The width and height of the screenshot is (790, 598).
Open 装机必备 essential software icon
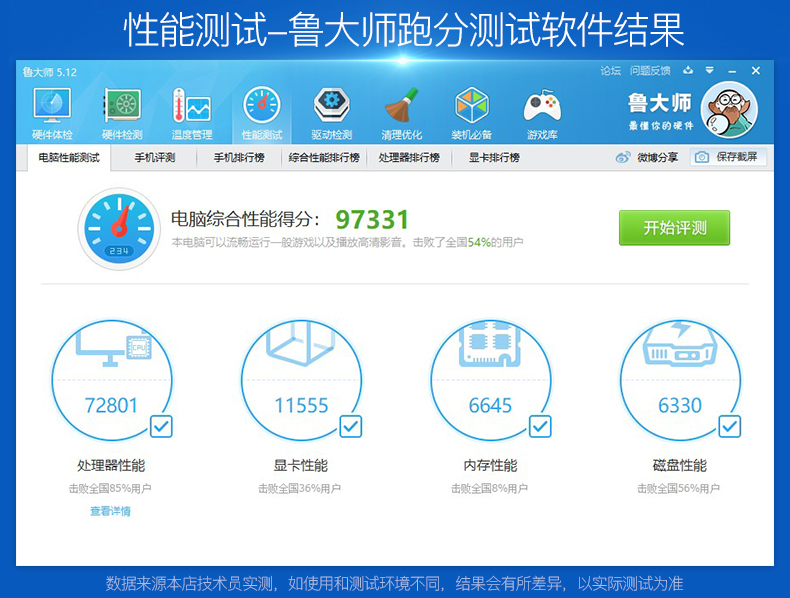472,106
